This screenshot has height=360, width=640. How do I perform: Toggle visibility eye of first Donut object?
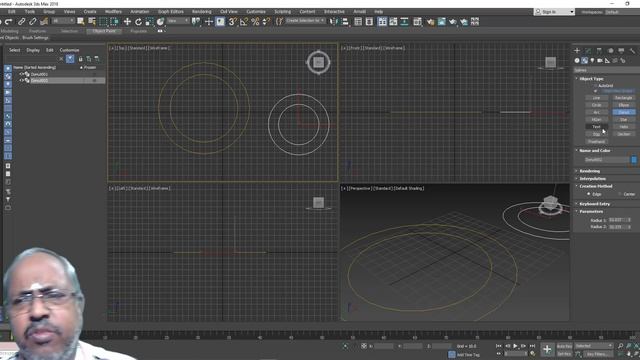coord(21,74)
